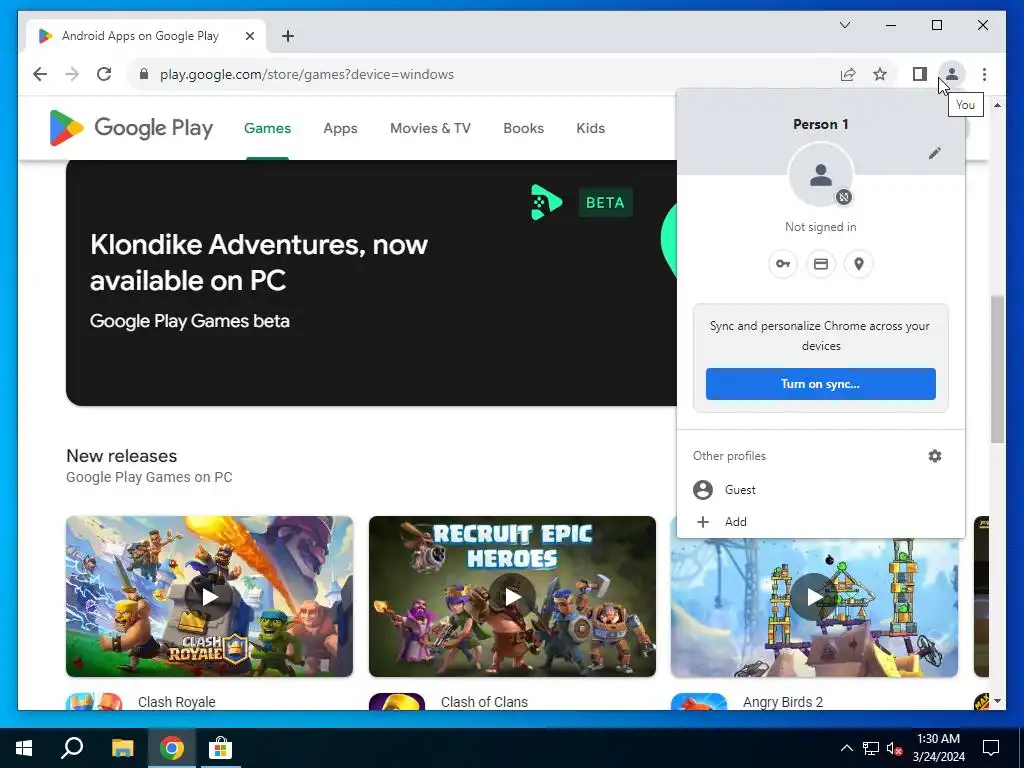Open the Windows Start menu
This screenshot has width=1024, height=768.
click(24, 748)
